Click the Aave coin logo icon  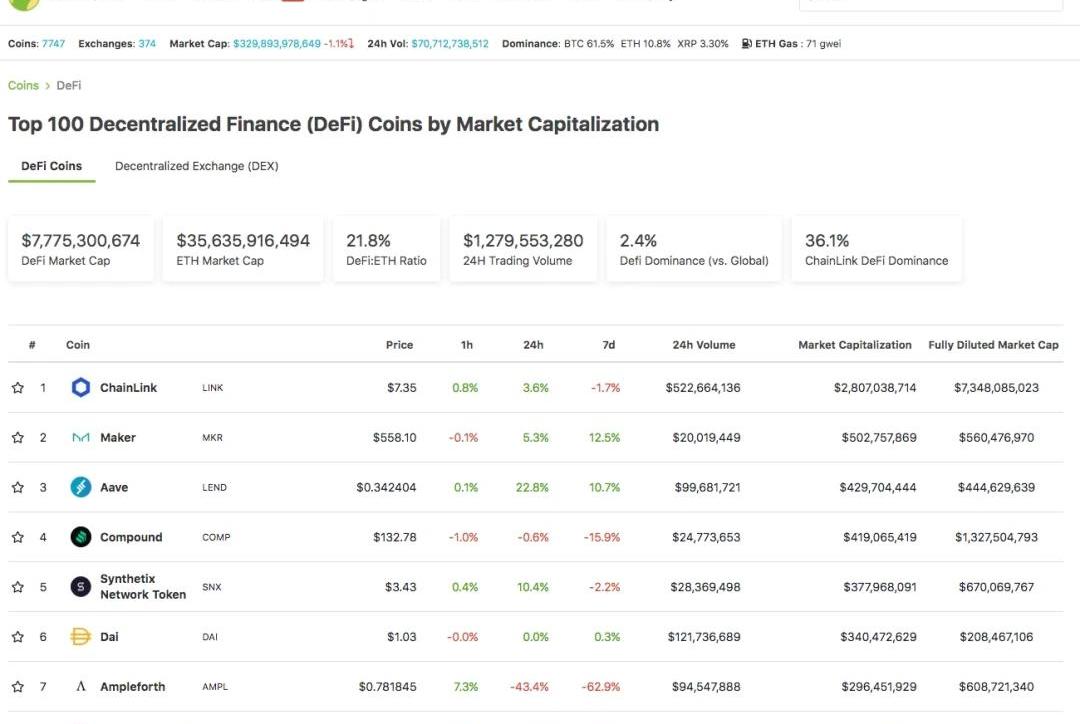[81, 488]
